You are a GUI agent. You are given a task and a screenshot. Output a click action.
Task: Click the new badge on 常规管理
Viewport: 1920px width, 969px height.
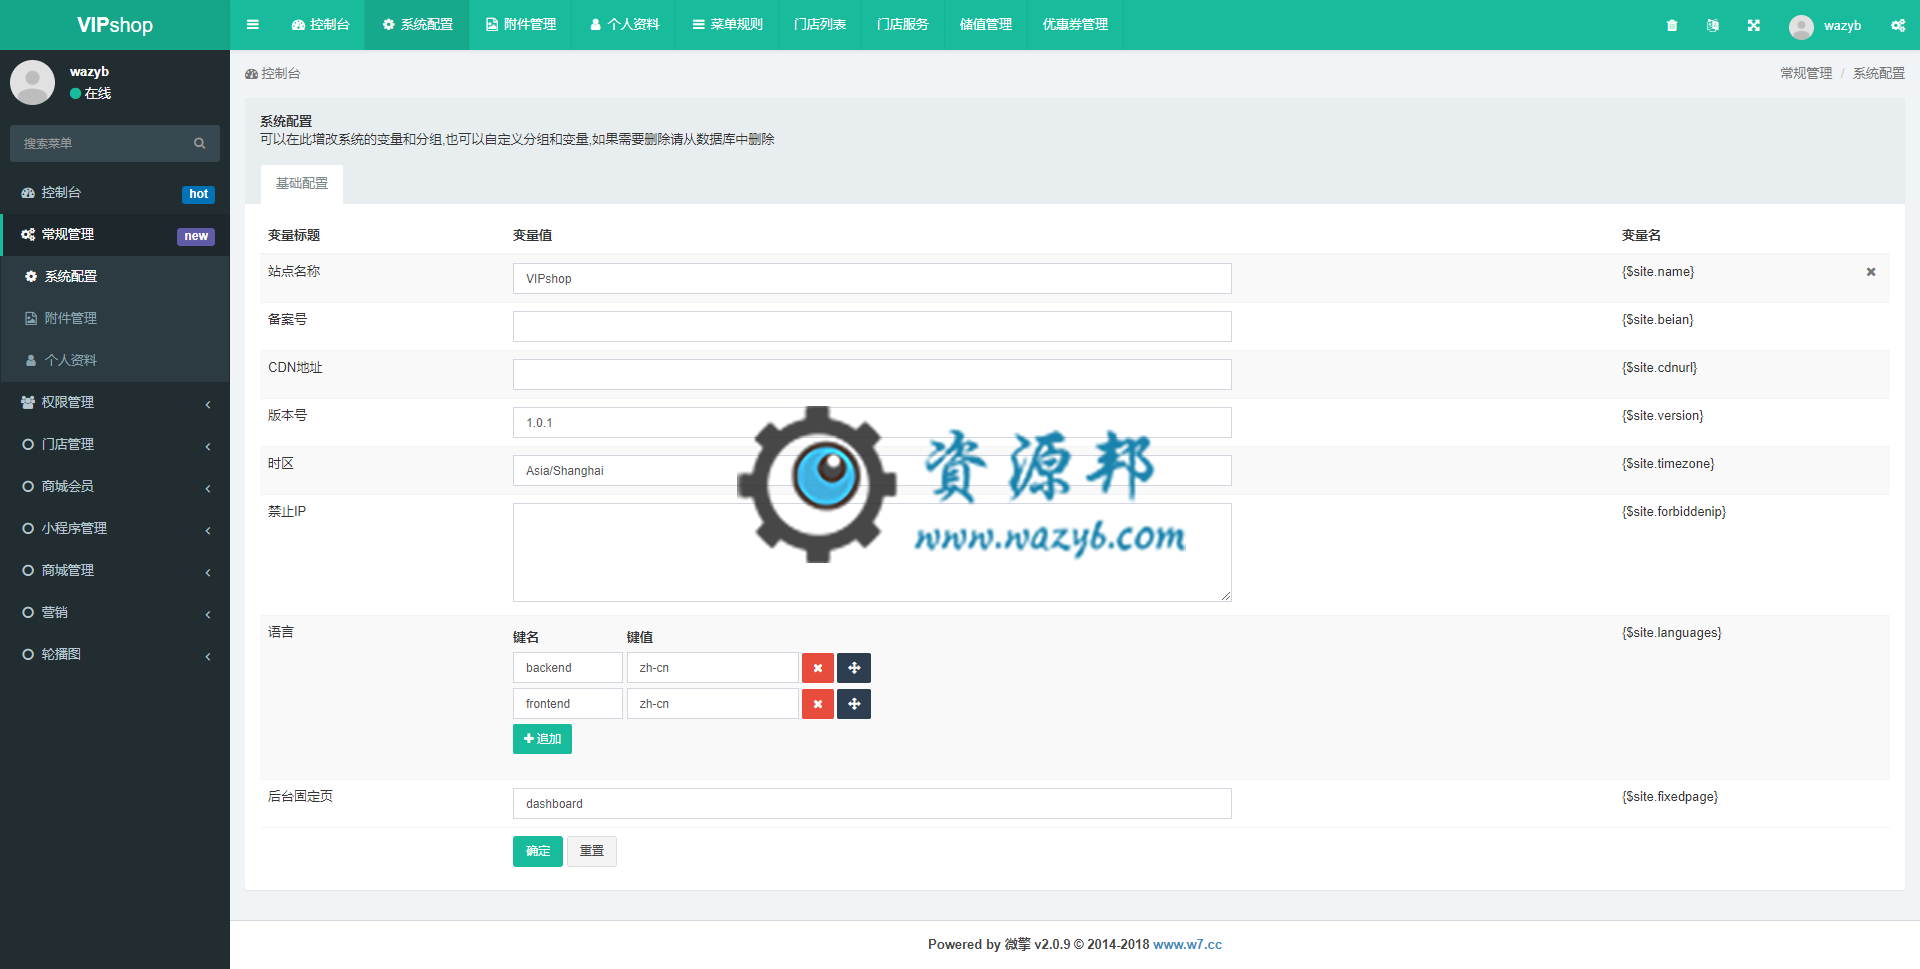(196, 236)
